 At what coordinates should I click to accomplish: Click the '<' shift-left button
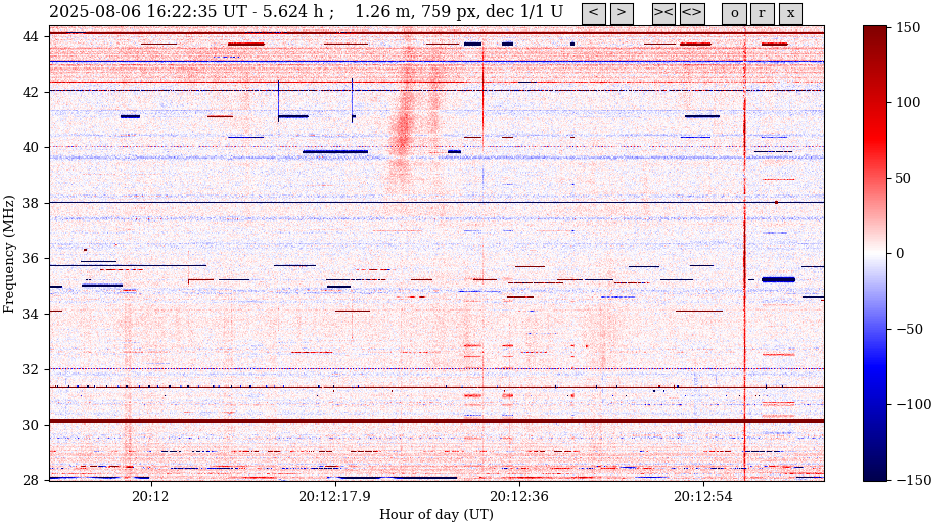coord(593,13)
